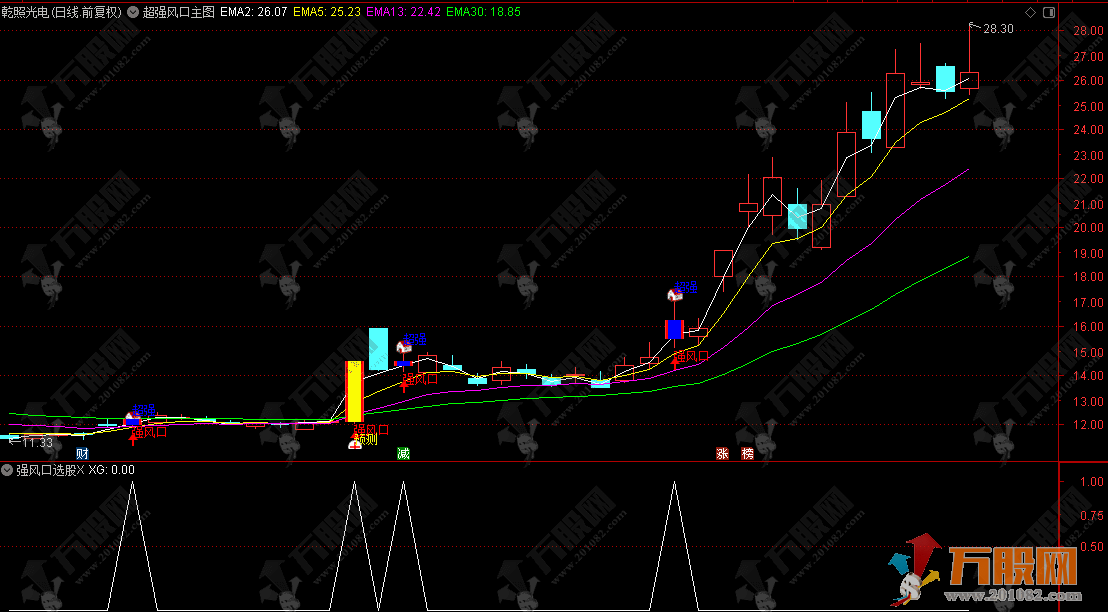This screenshot has height=612, width=1108.
Task: Toggle the side panel icon at top right
Action: (1049, 12)
